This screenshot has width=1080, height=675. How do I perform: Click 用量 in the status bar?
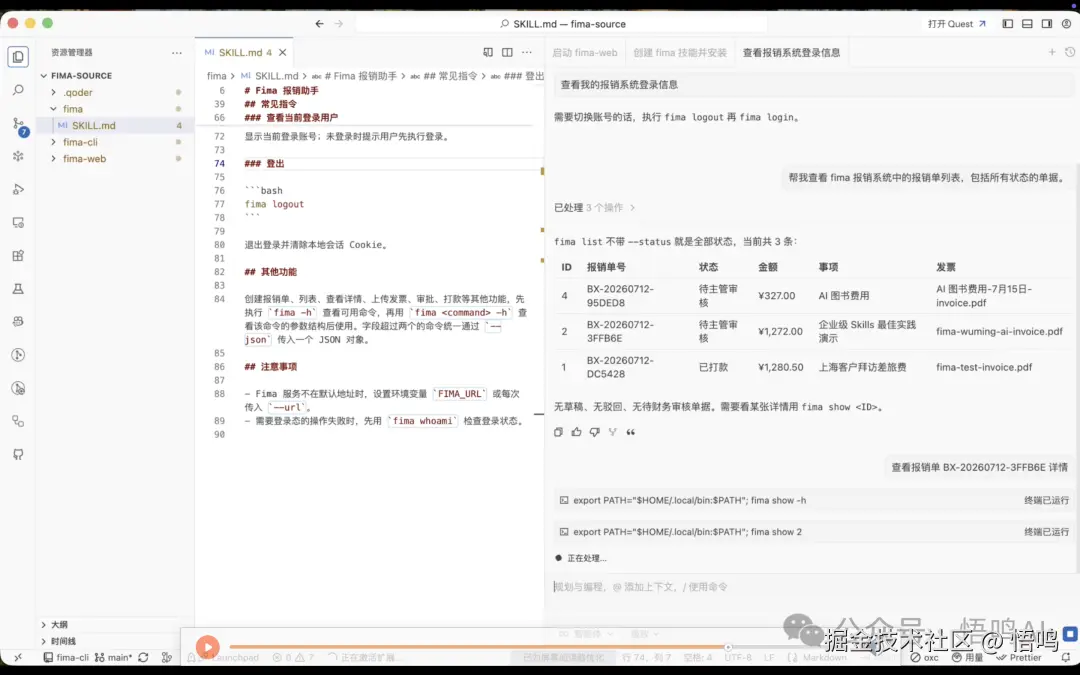pos(967,658)
